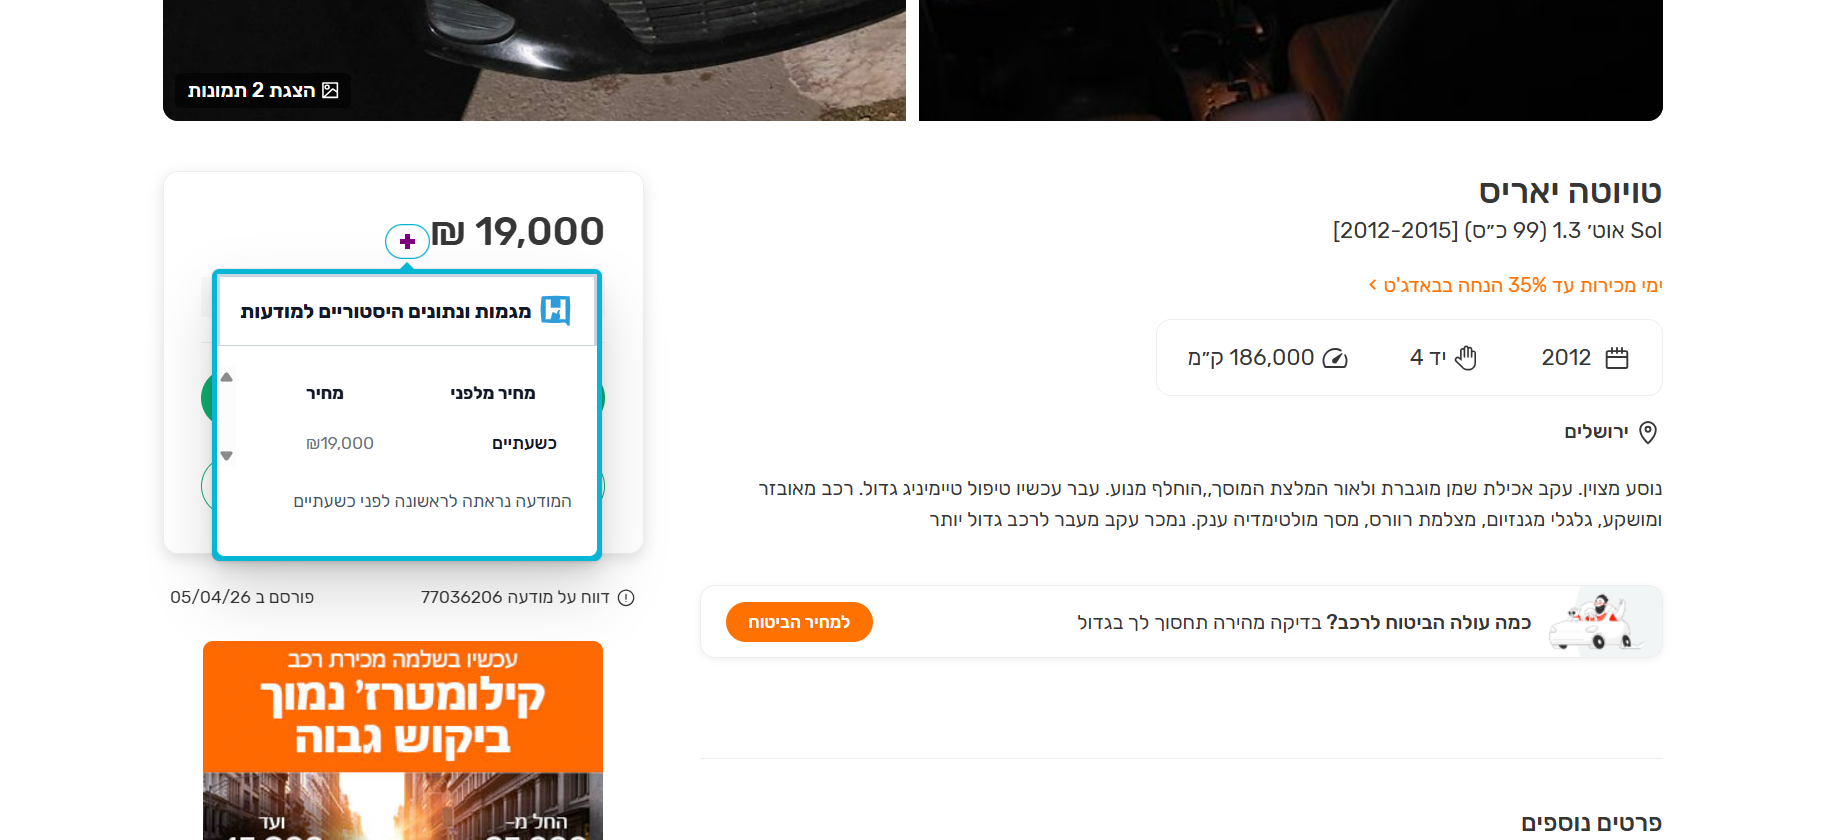This screenshot has width=1838, height=840.
Task: Open the הצגת 2 תמונות photo viewer button
Action: 263,91
